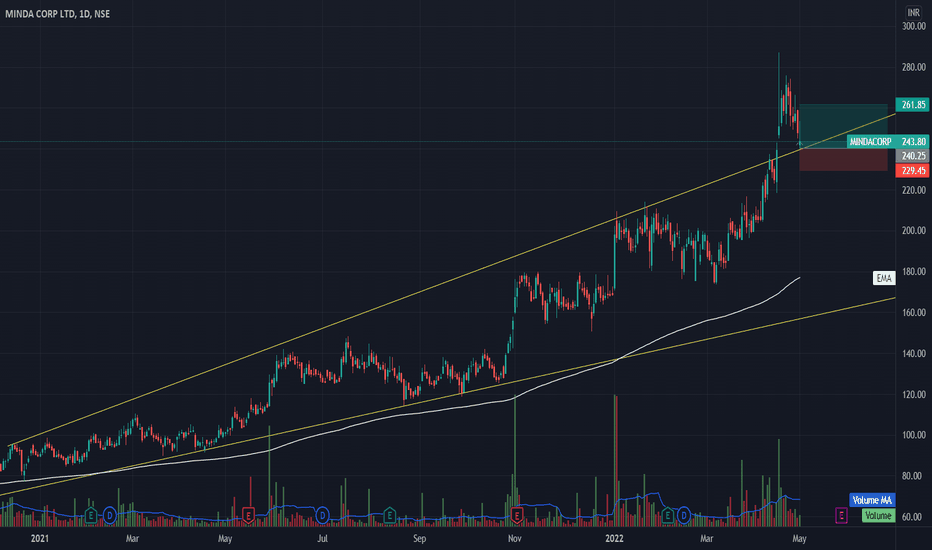Image resolution: width=932 pixels, height=550 pixels.
Task: Click the INR currency label
Action: coord(913,12)
